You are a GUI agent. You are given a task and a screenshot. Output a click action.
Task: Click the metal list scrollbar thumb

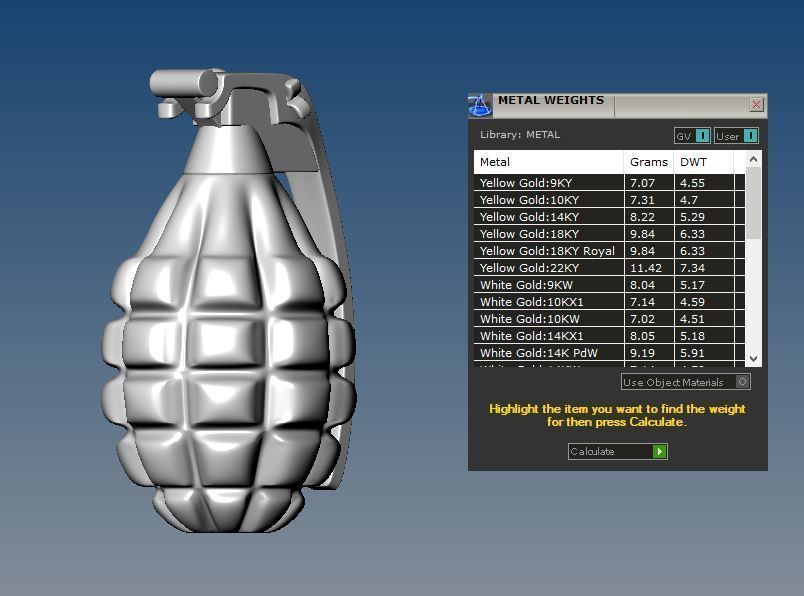(753, 203)
